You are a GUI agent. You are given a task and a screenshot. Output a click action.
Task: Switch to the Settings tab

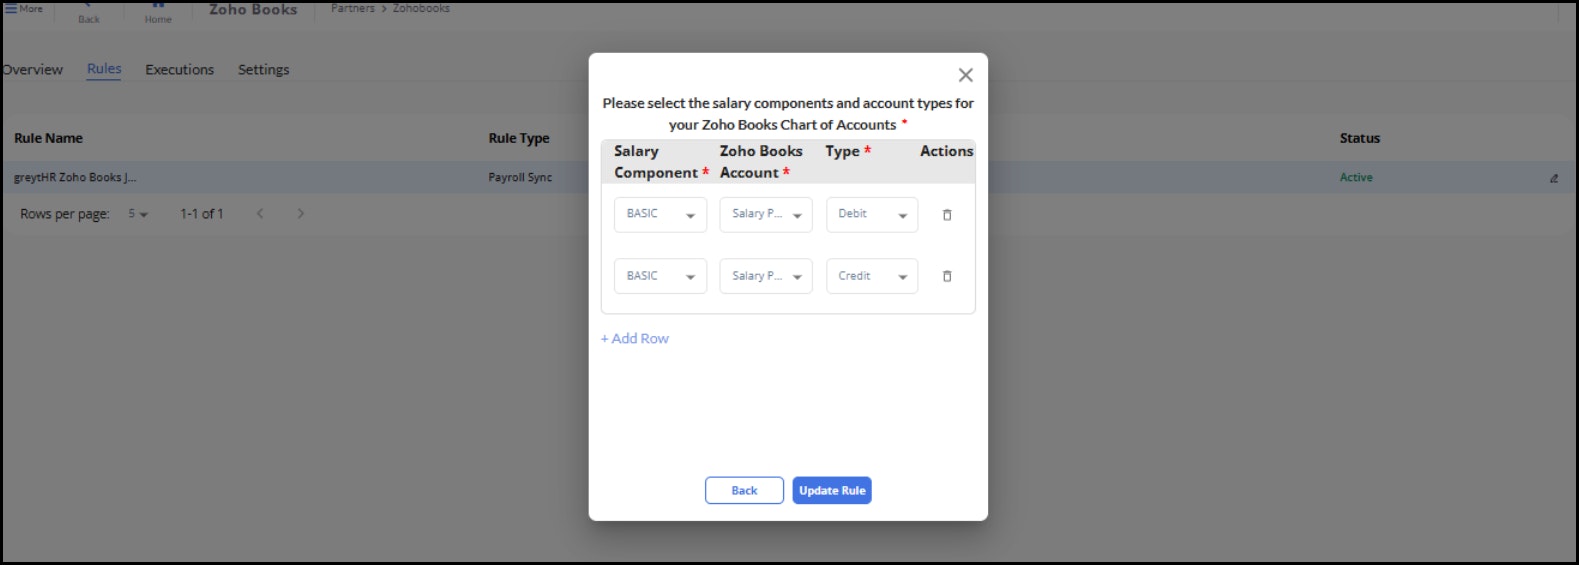(263, 70)
